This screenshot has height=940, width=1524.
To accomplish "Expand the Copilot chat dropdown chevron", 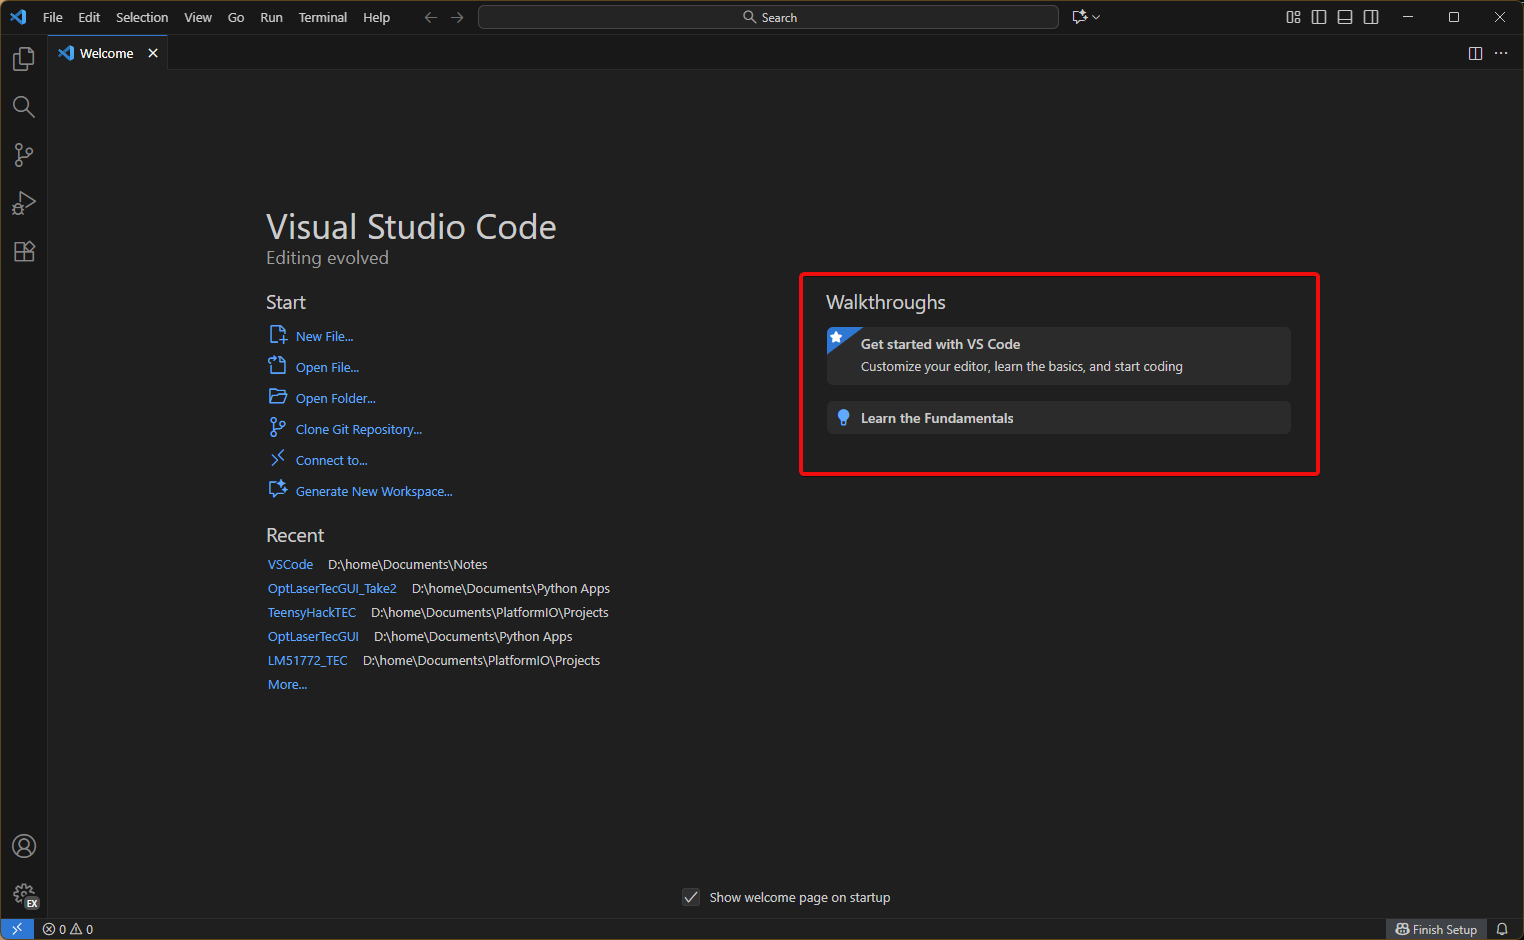I will coord(1096,17).
